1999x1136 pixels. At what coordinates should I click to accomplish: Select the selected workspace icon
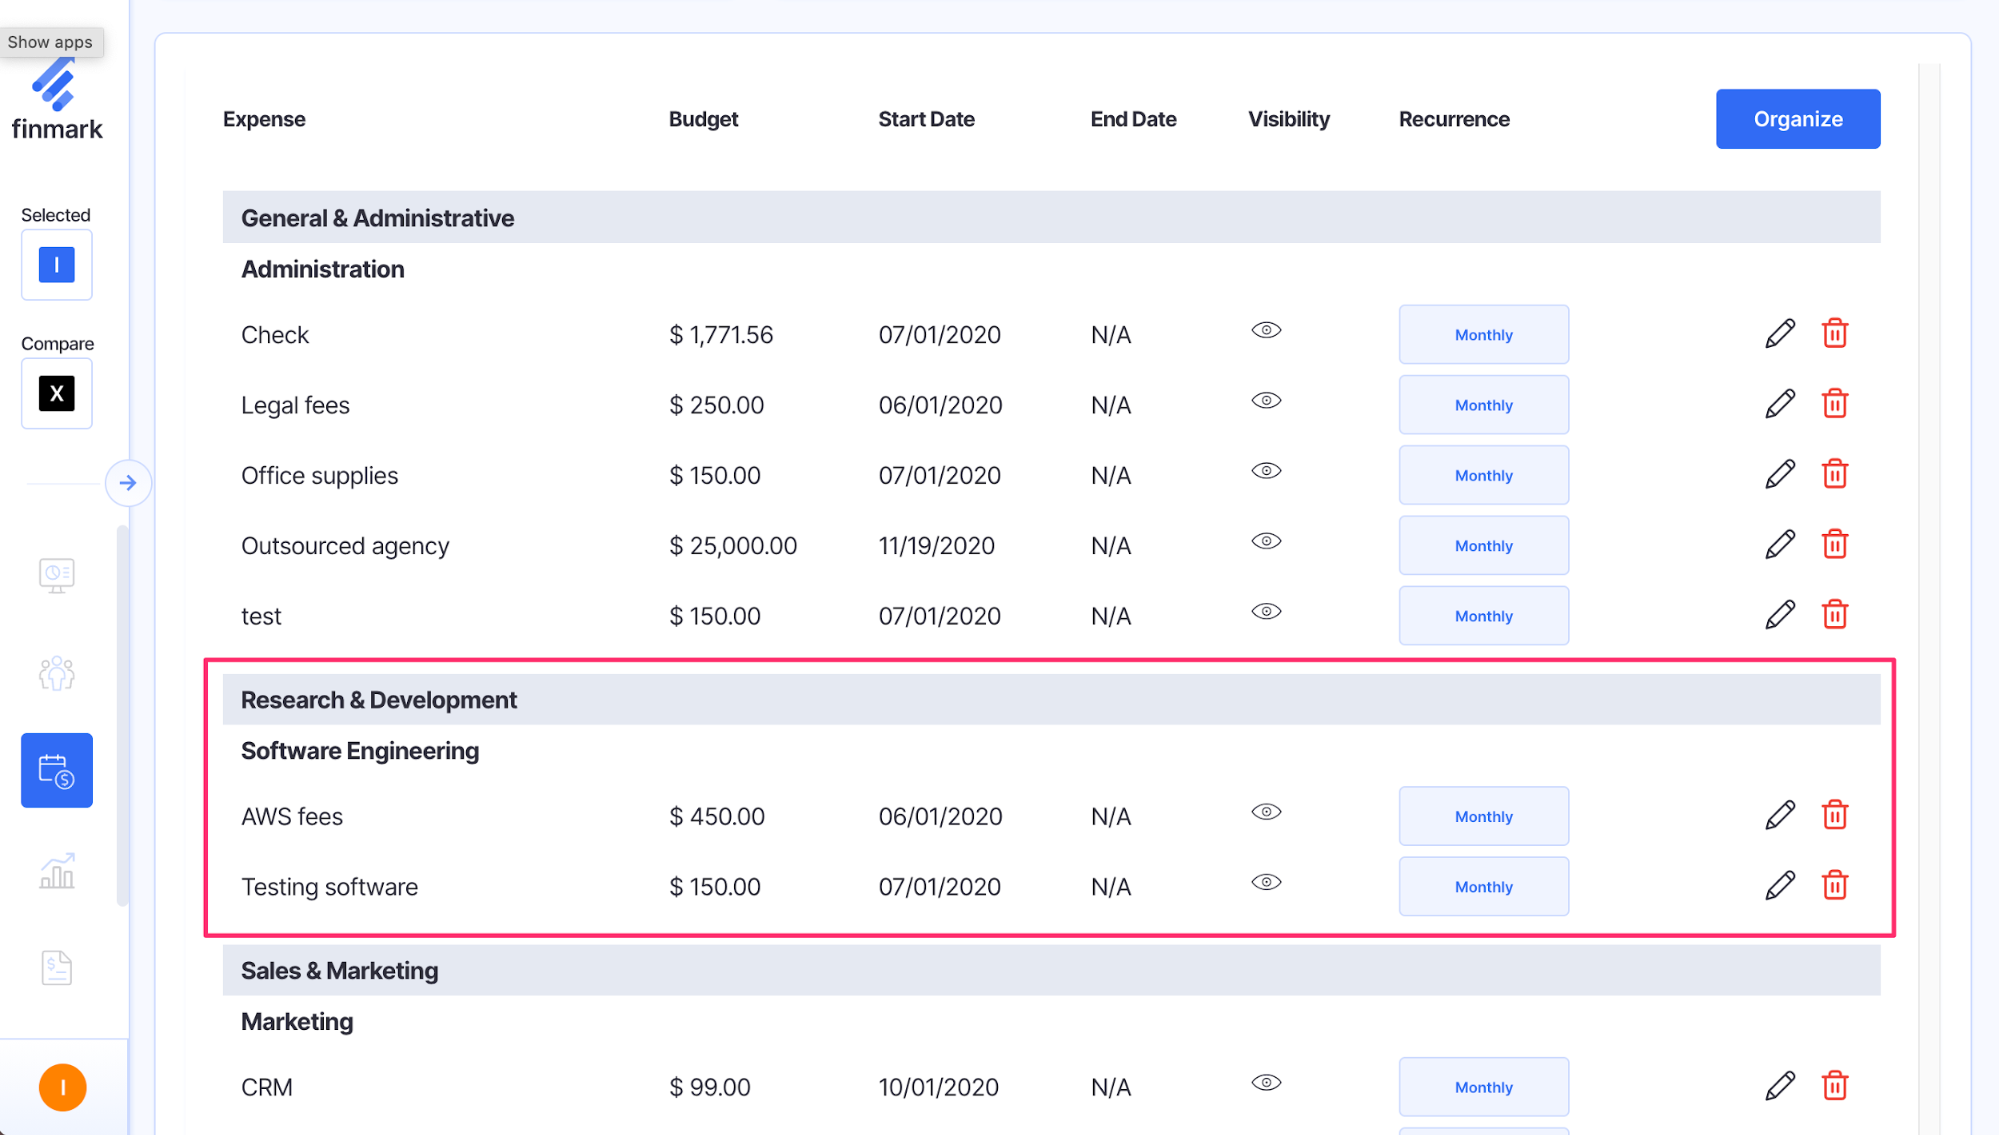(x=55, y=264)
